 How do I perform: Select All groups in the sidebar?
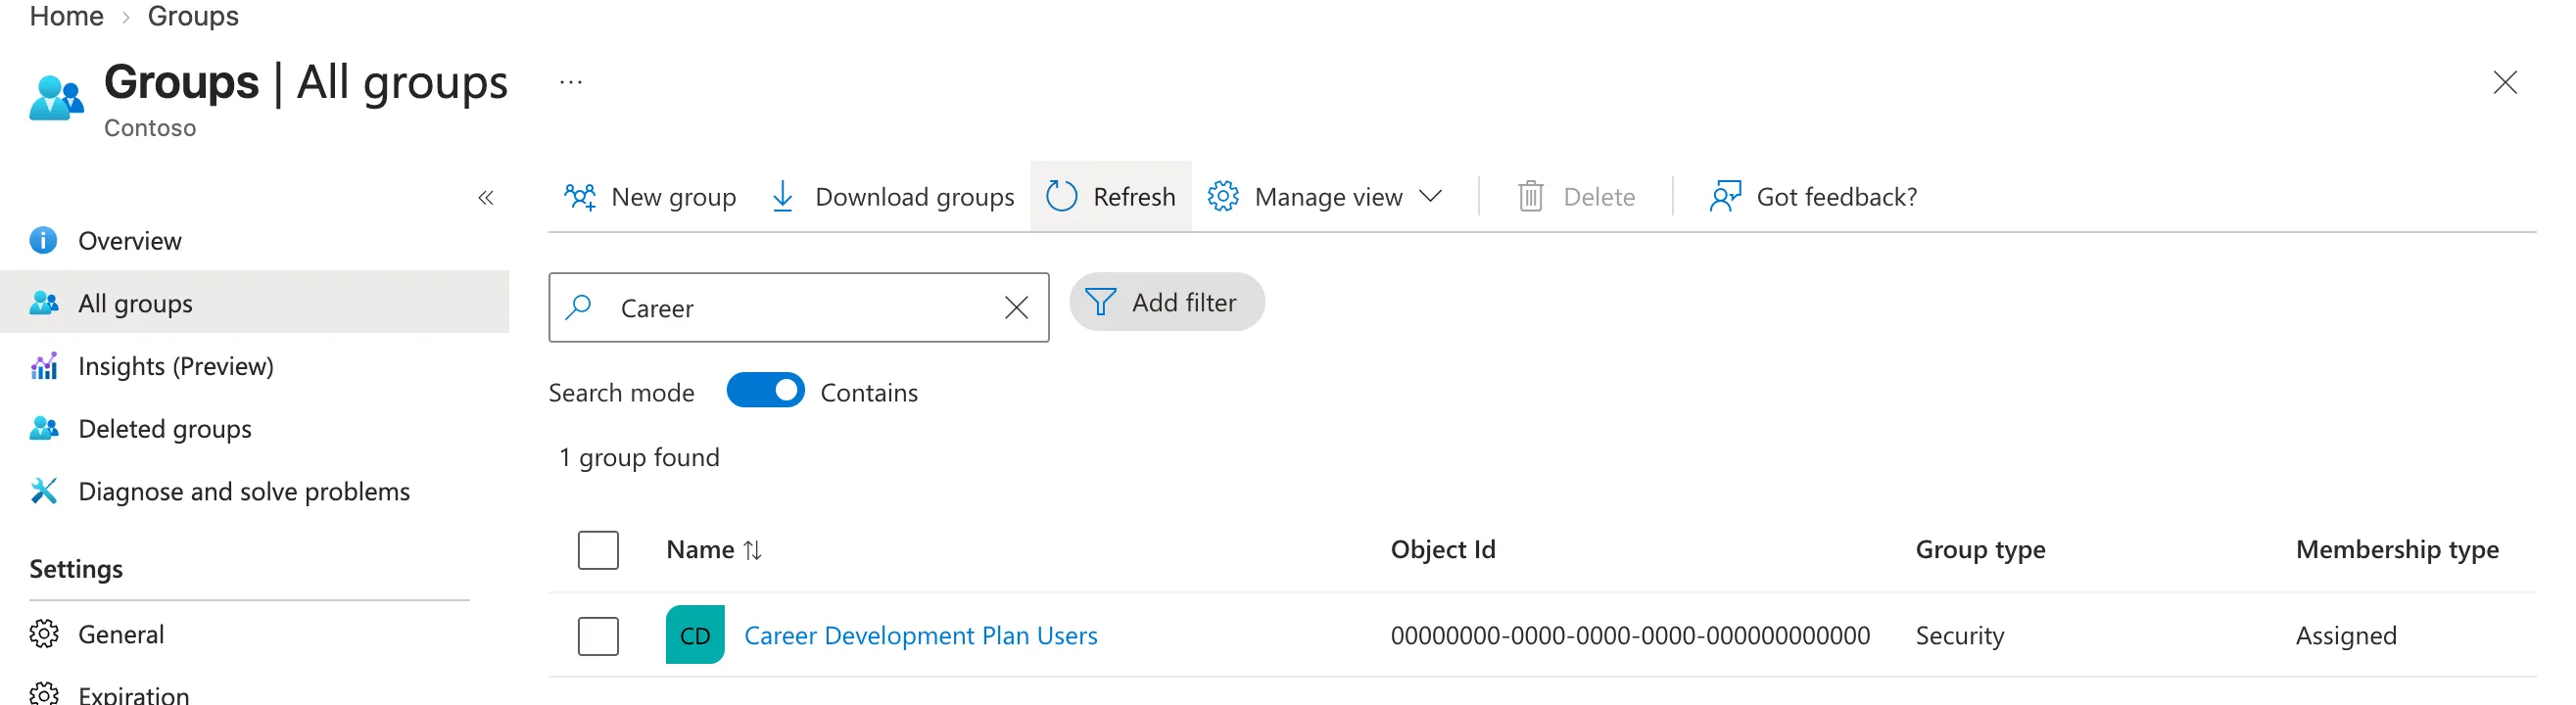pyautogui.click(x=254, y=303)
